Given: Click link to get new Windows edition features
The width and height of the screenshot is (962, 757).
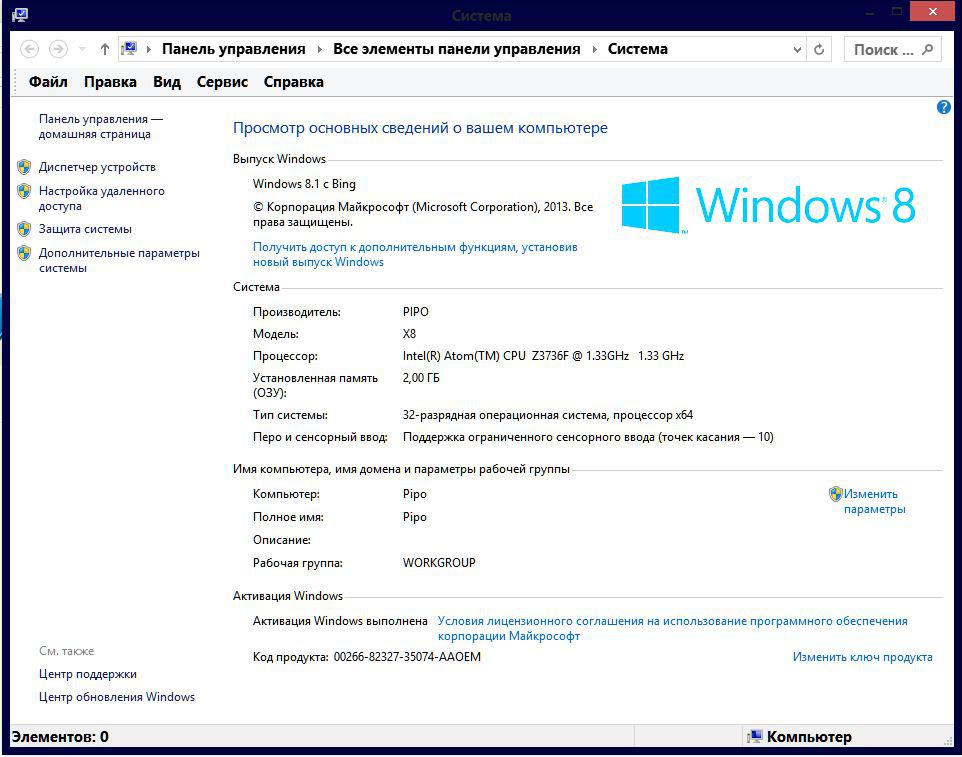Looking at the screenshot, I should click(415, 255).
